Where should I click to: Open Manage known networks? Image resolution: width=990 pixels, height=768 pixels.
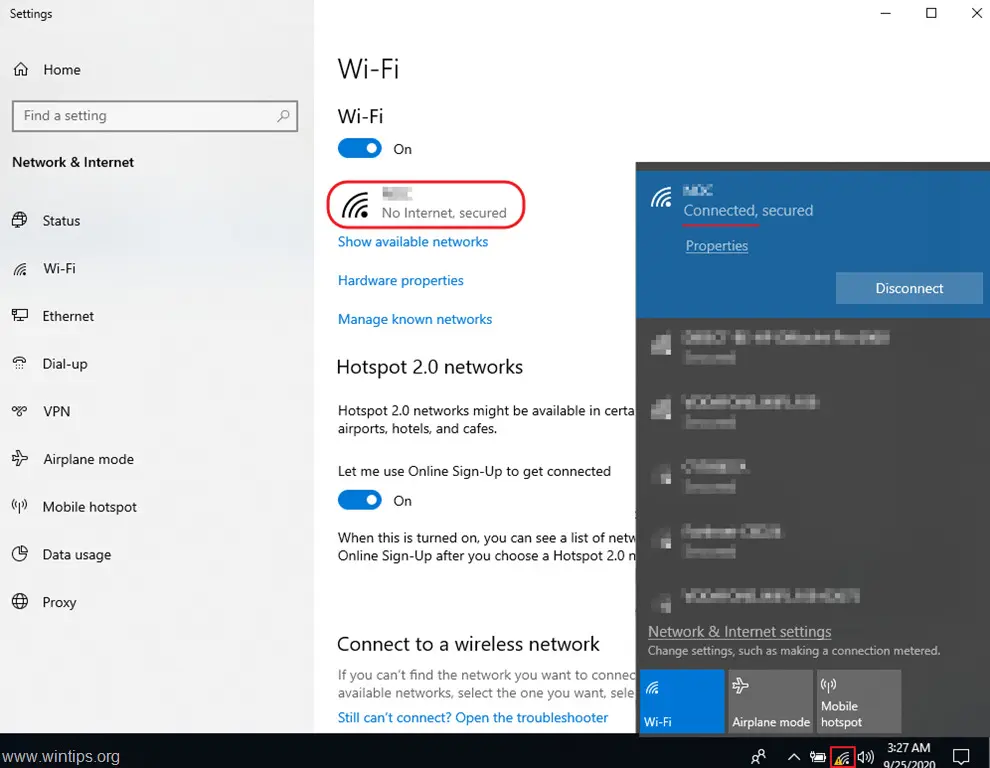(415, 320)
